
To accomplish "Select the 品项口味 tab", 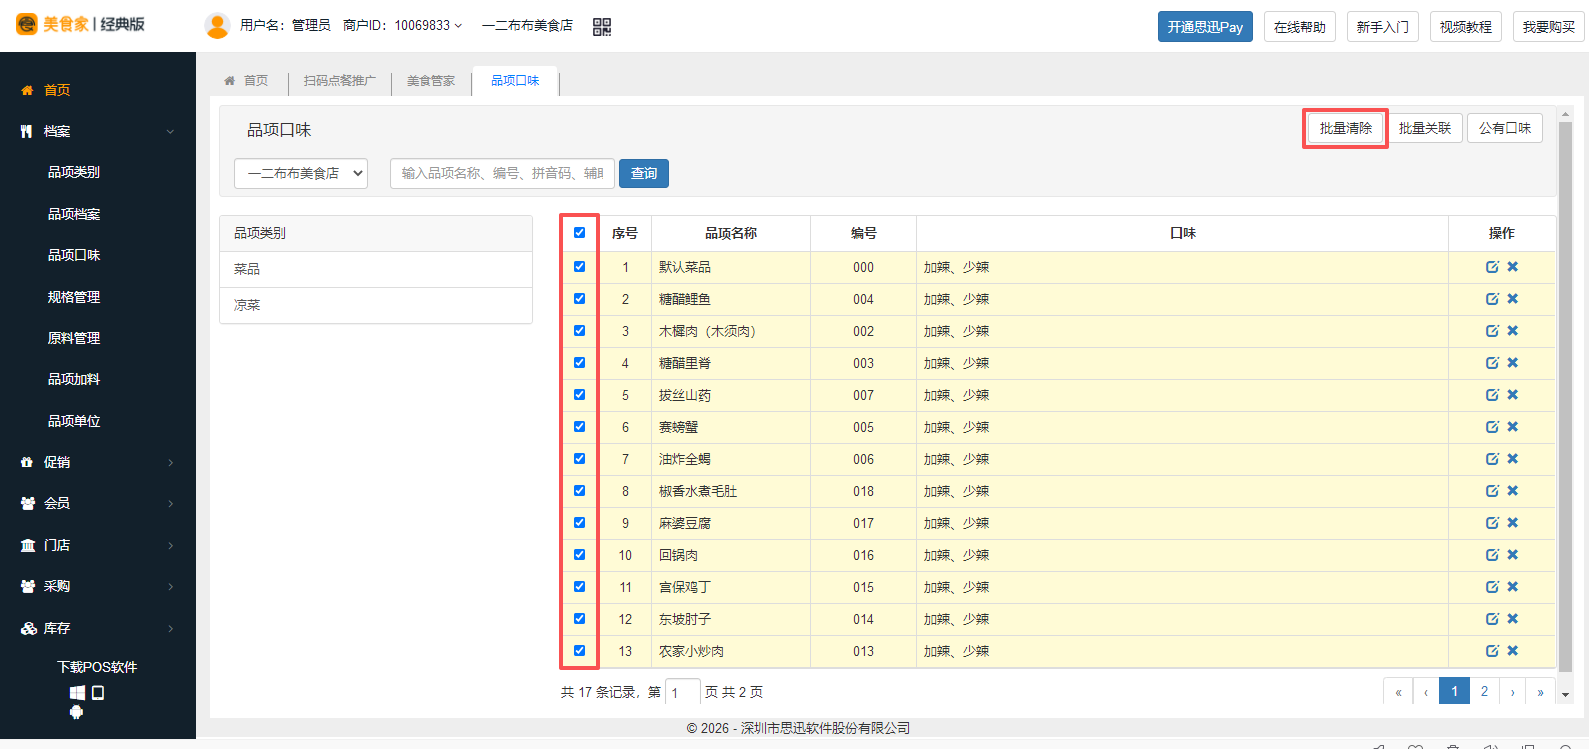I will coord(515,81).
